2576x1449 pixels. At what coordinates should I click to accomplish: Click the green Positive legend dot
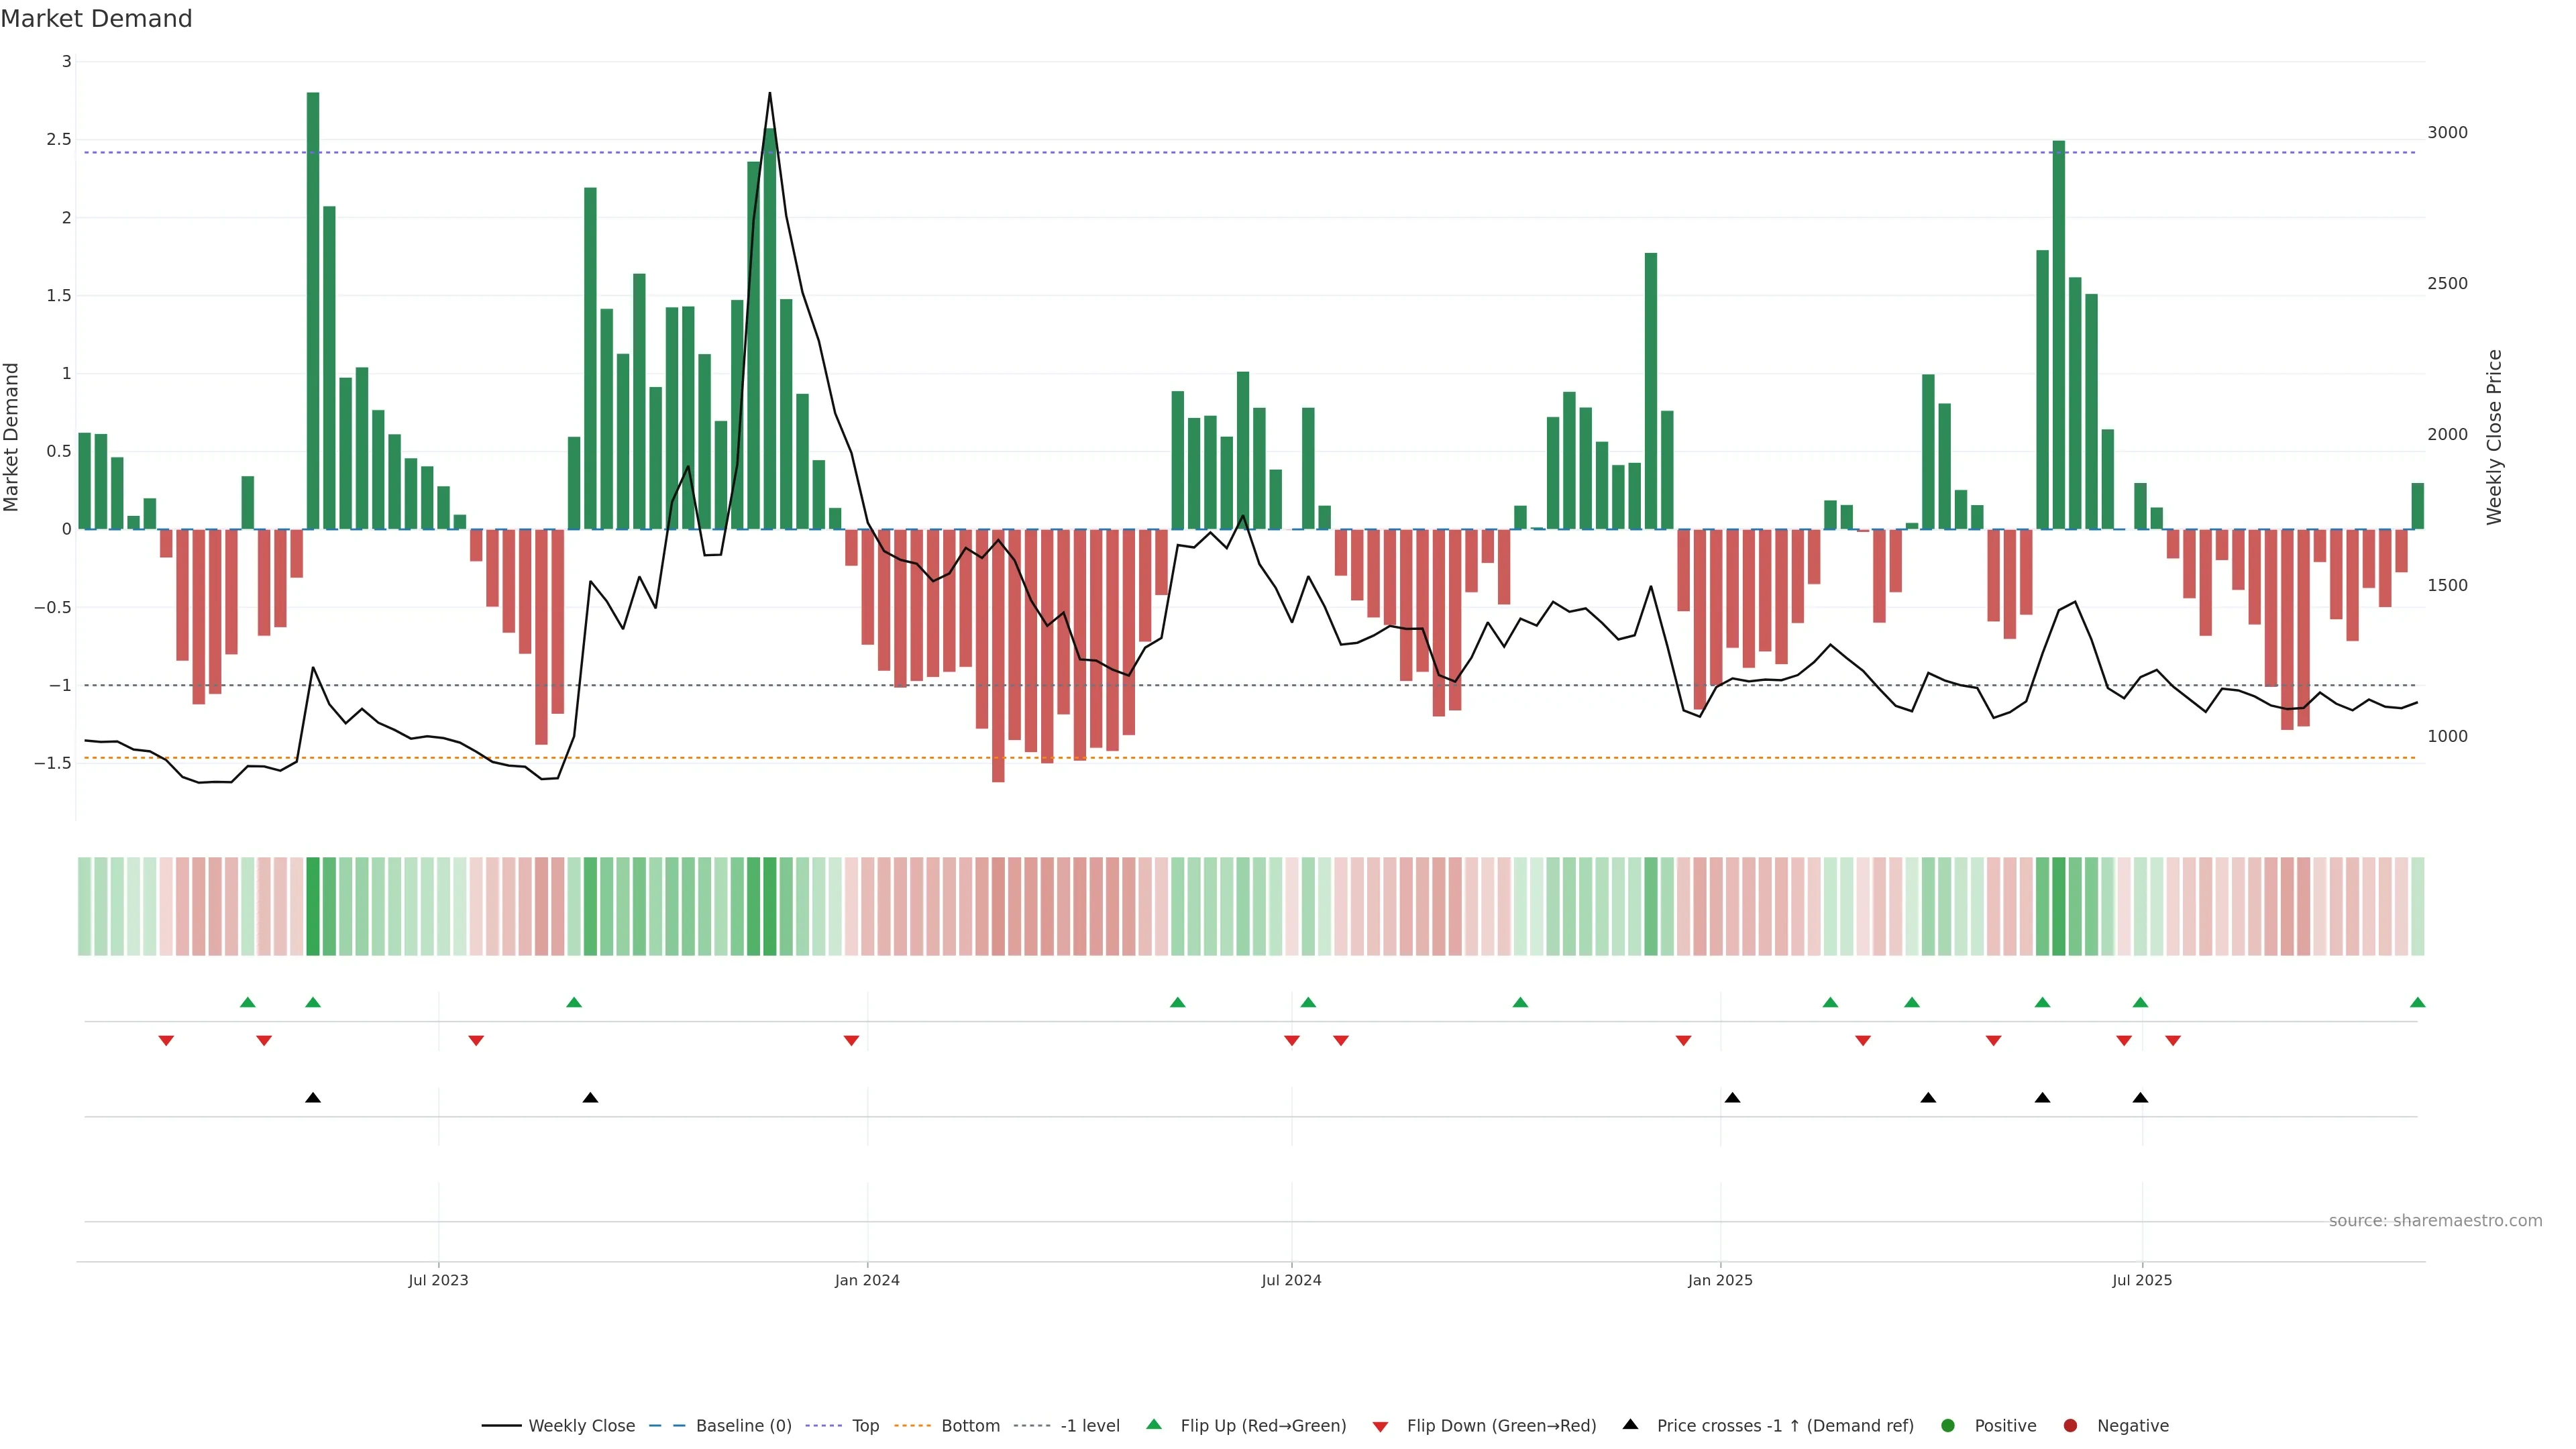1947,1425
